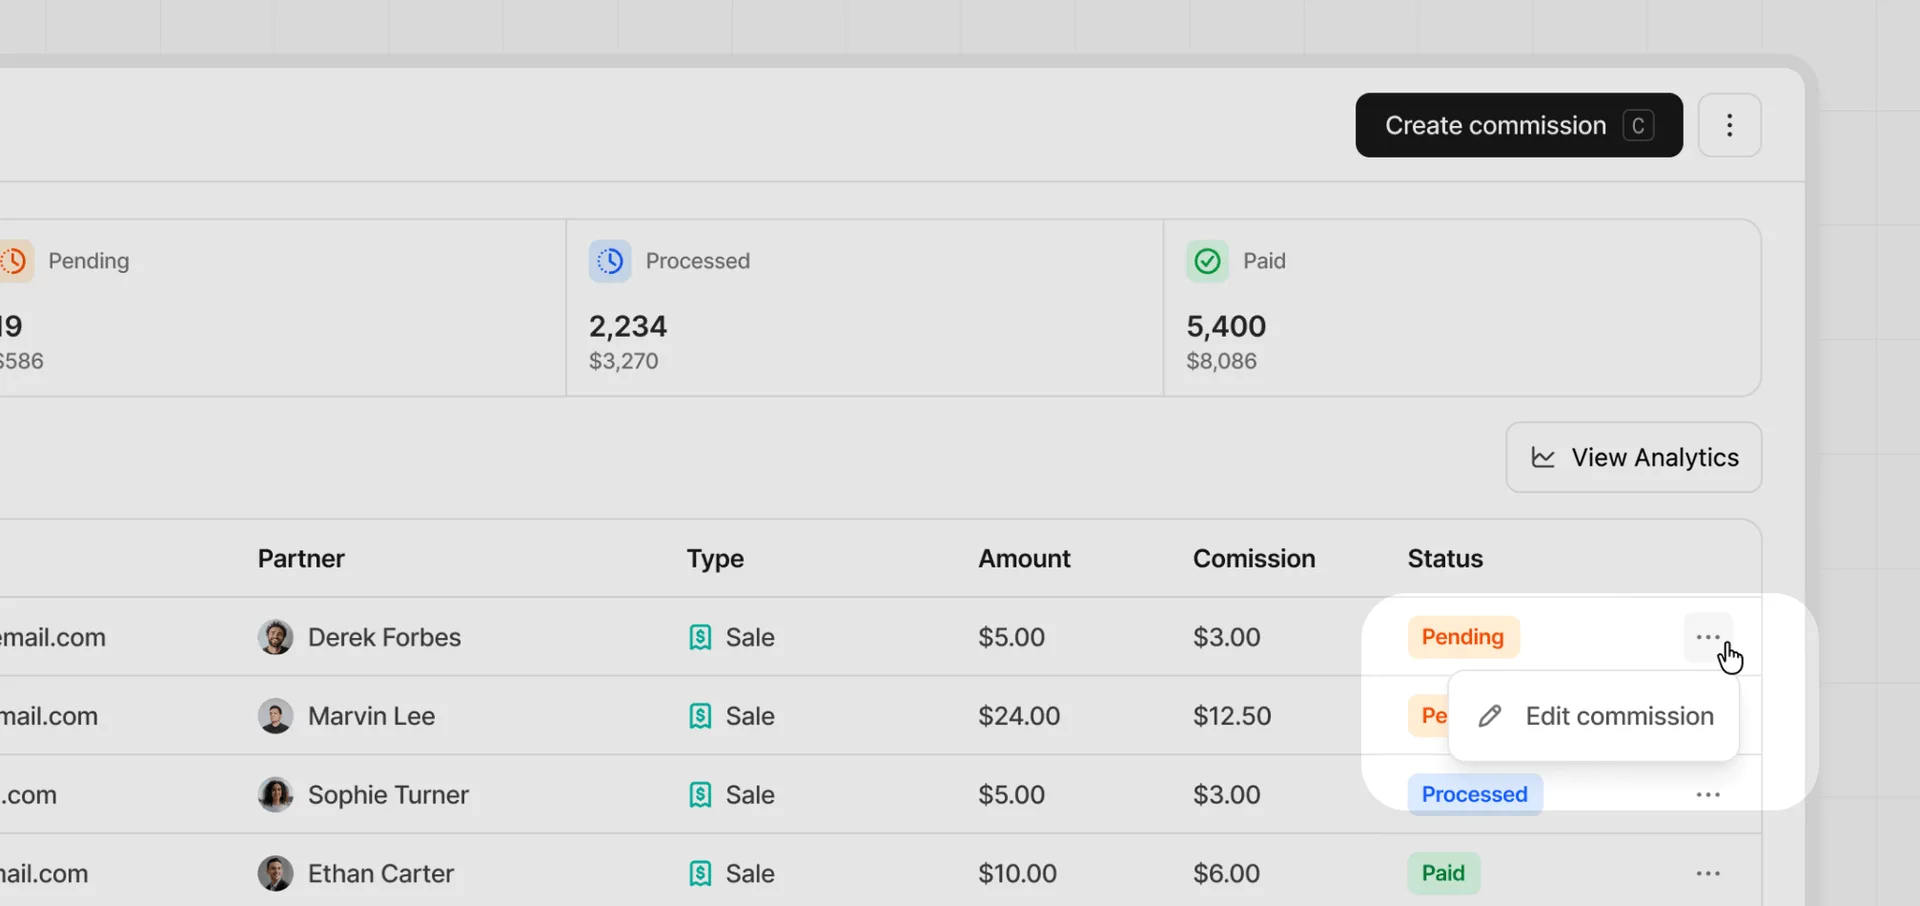The height and width of the screenshot is (906, 1920).
Task: Click the 5,400 paid count
Action: click(1226, 326)
